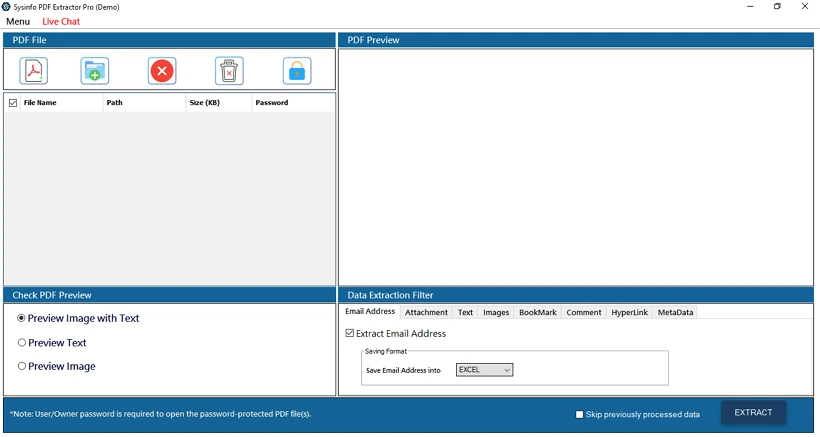Image resolution: width=820 pixels, height=437 pixels.
Task: Click the Path column header
Action: [x=145, y=102]
